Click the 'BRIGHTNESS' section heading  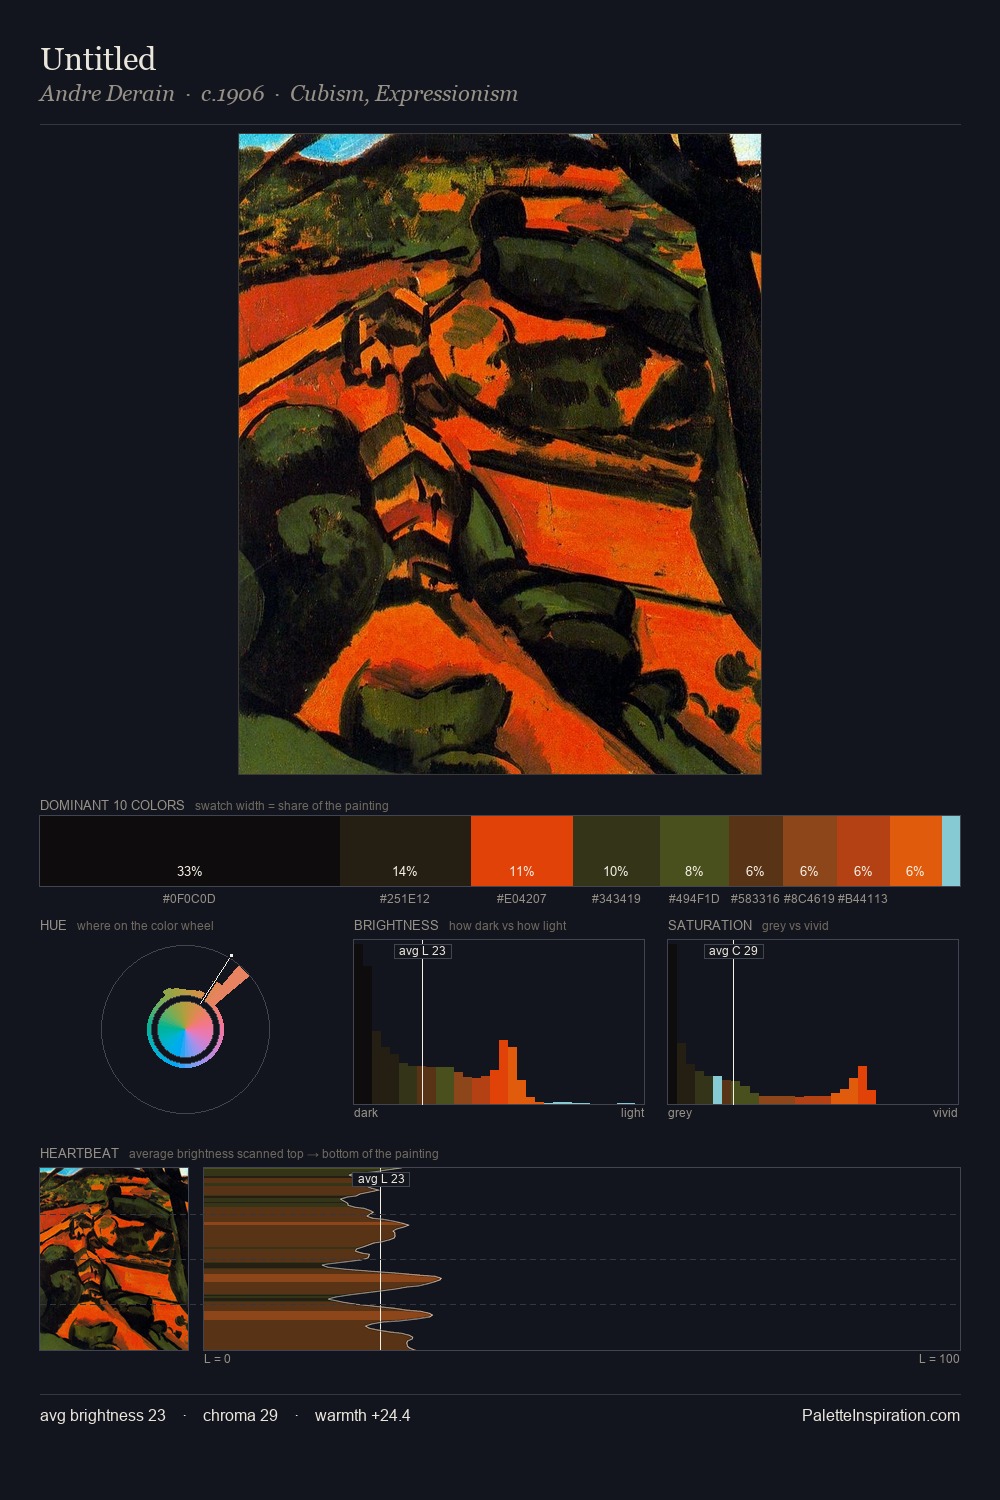(396, 925)
